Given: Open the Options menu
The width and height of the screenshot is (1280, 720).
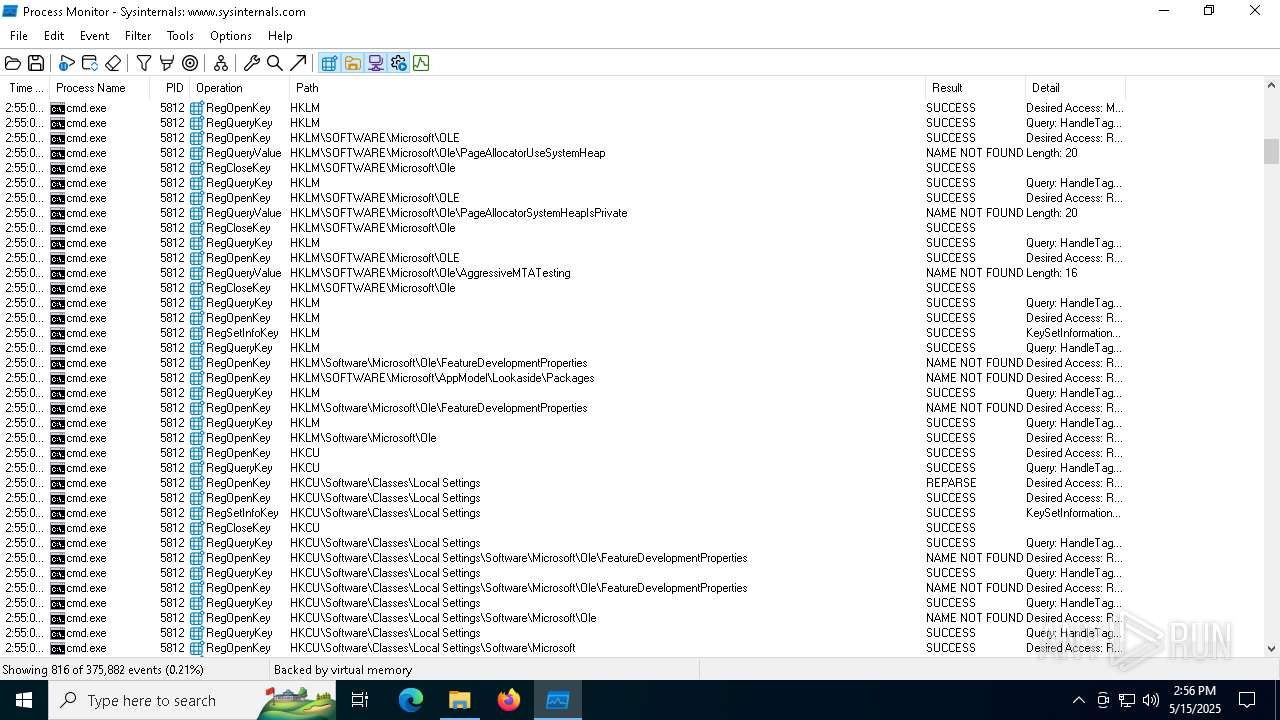Looking at the screenshot, I should pyautogui.click(x=231, y=35).
